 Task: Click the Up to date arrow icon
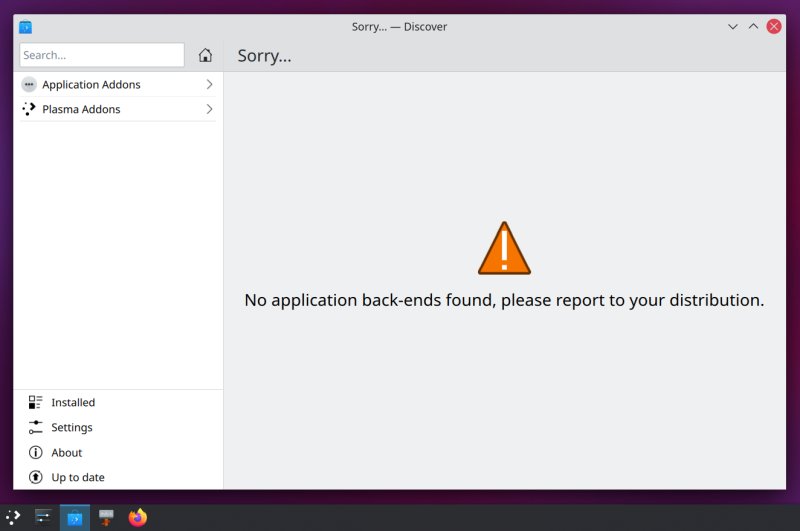[x=36, y=477]
